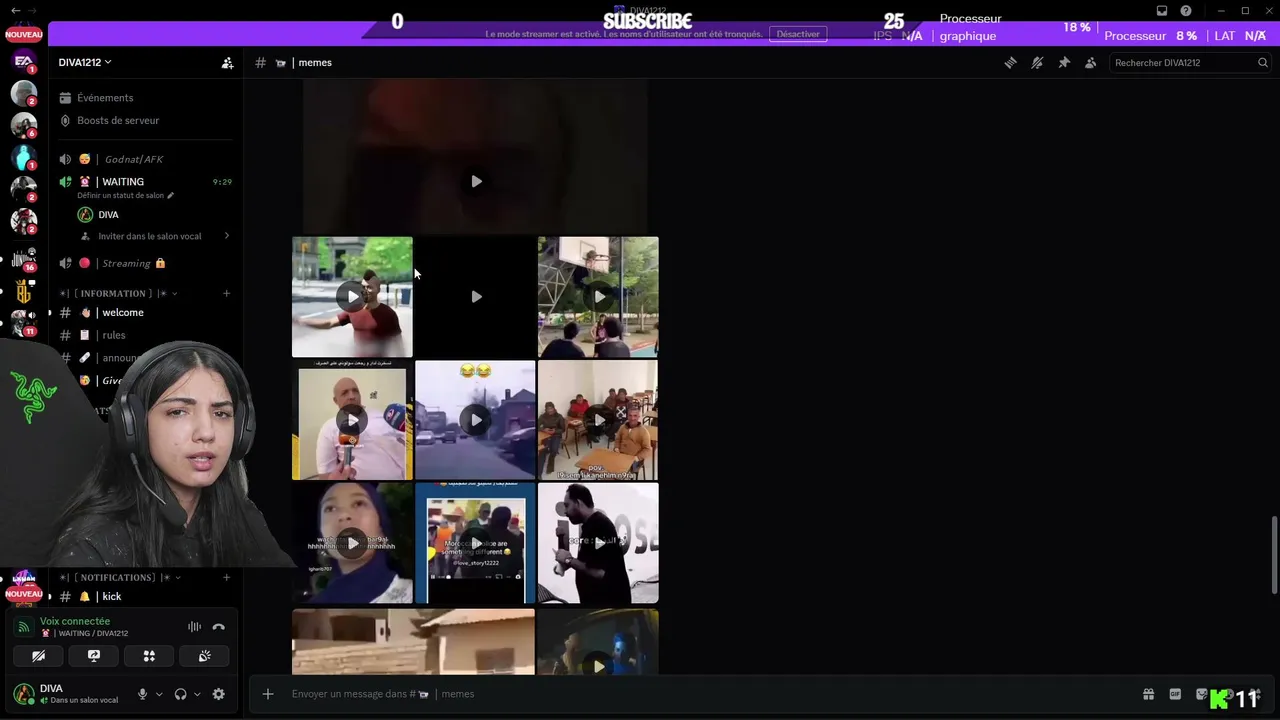Screen dimensions: 1280x720
Task: Click the Voix connectée status text
Action: (75, 621)
